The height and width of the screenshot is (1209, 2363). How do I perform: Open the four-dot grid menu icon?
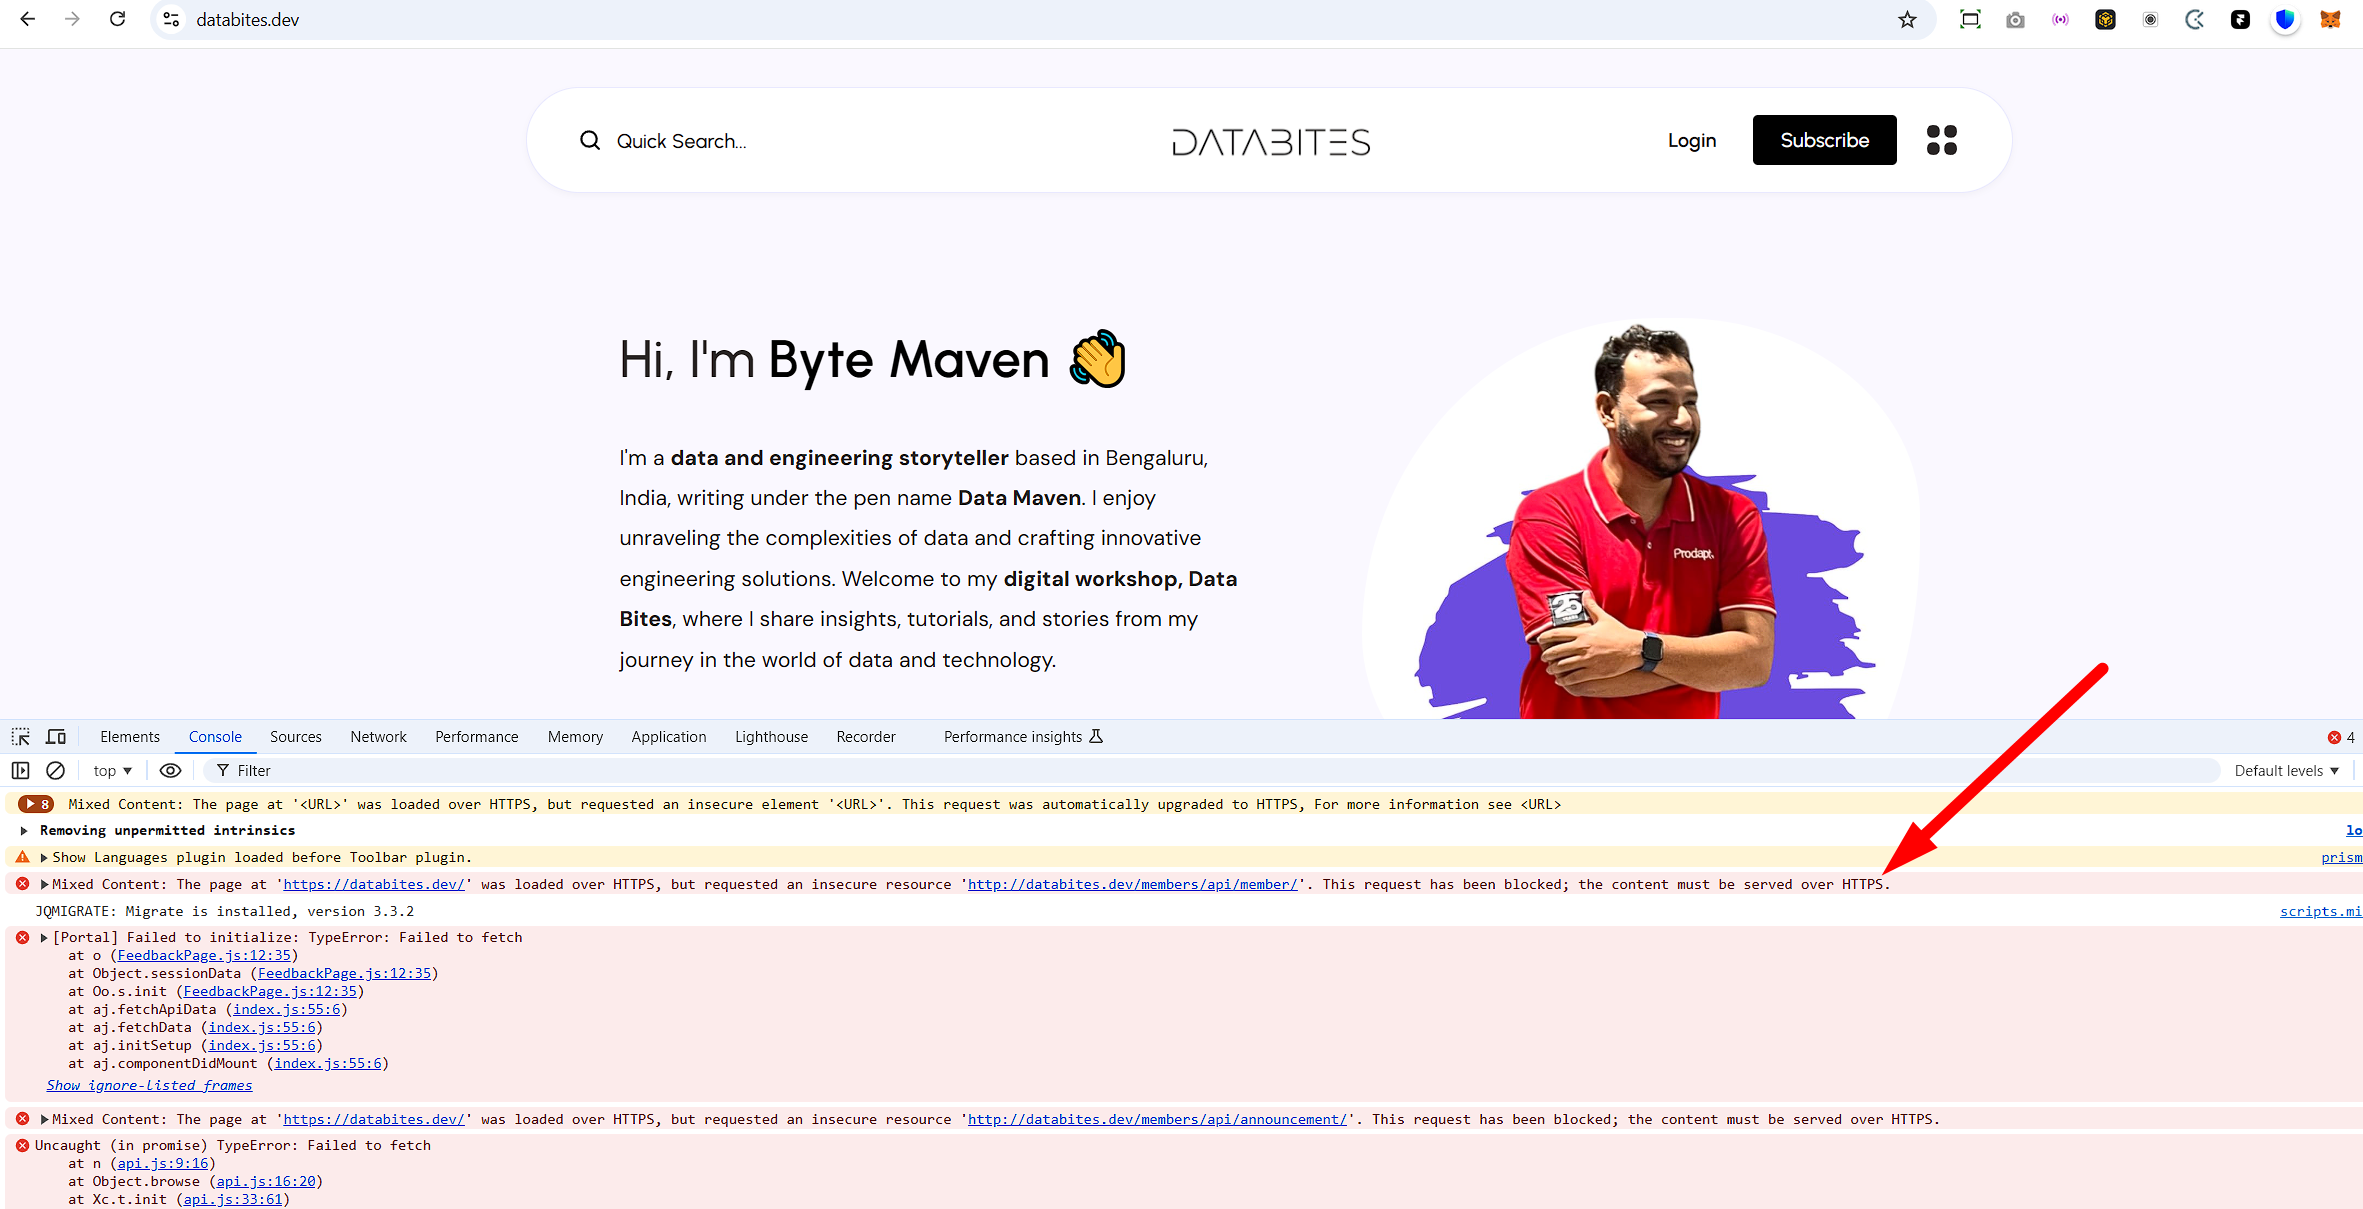click(1941, 140)
